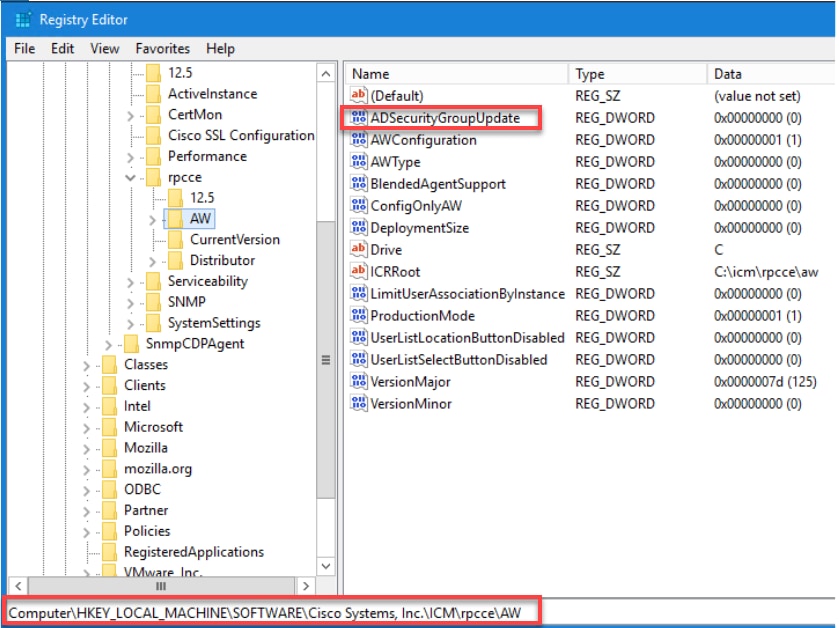Expand the Distributor key arrow
The image size is (839, 628).
coord(152,261)
